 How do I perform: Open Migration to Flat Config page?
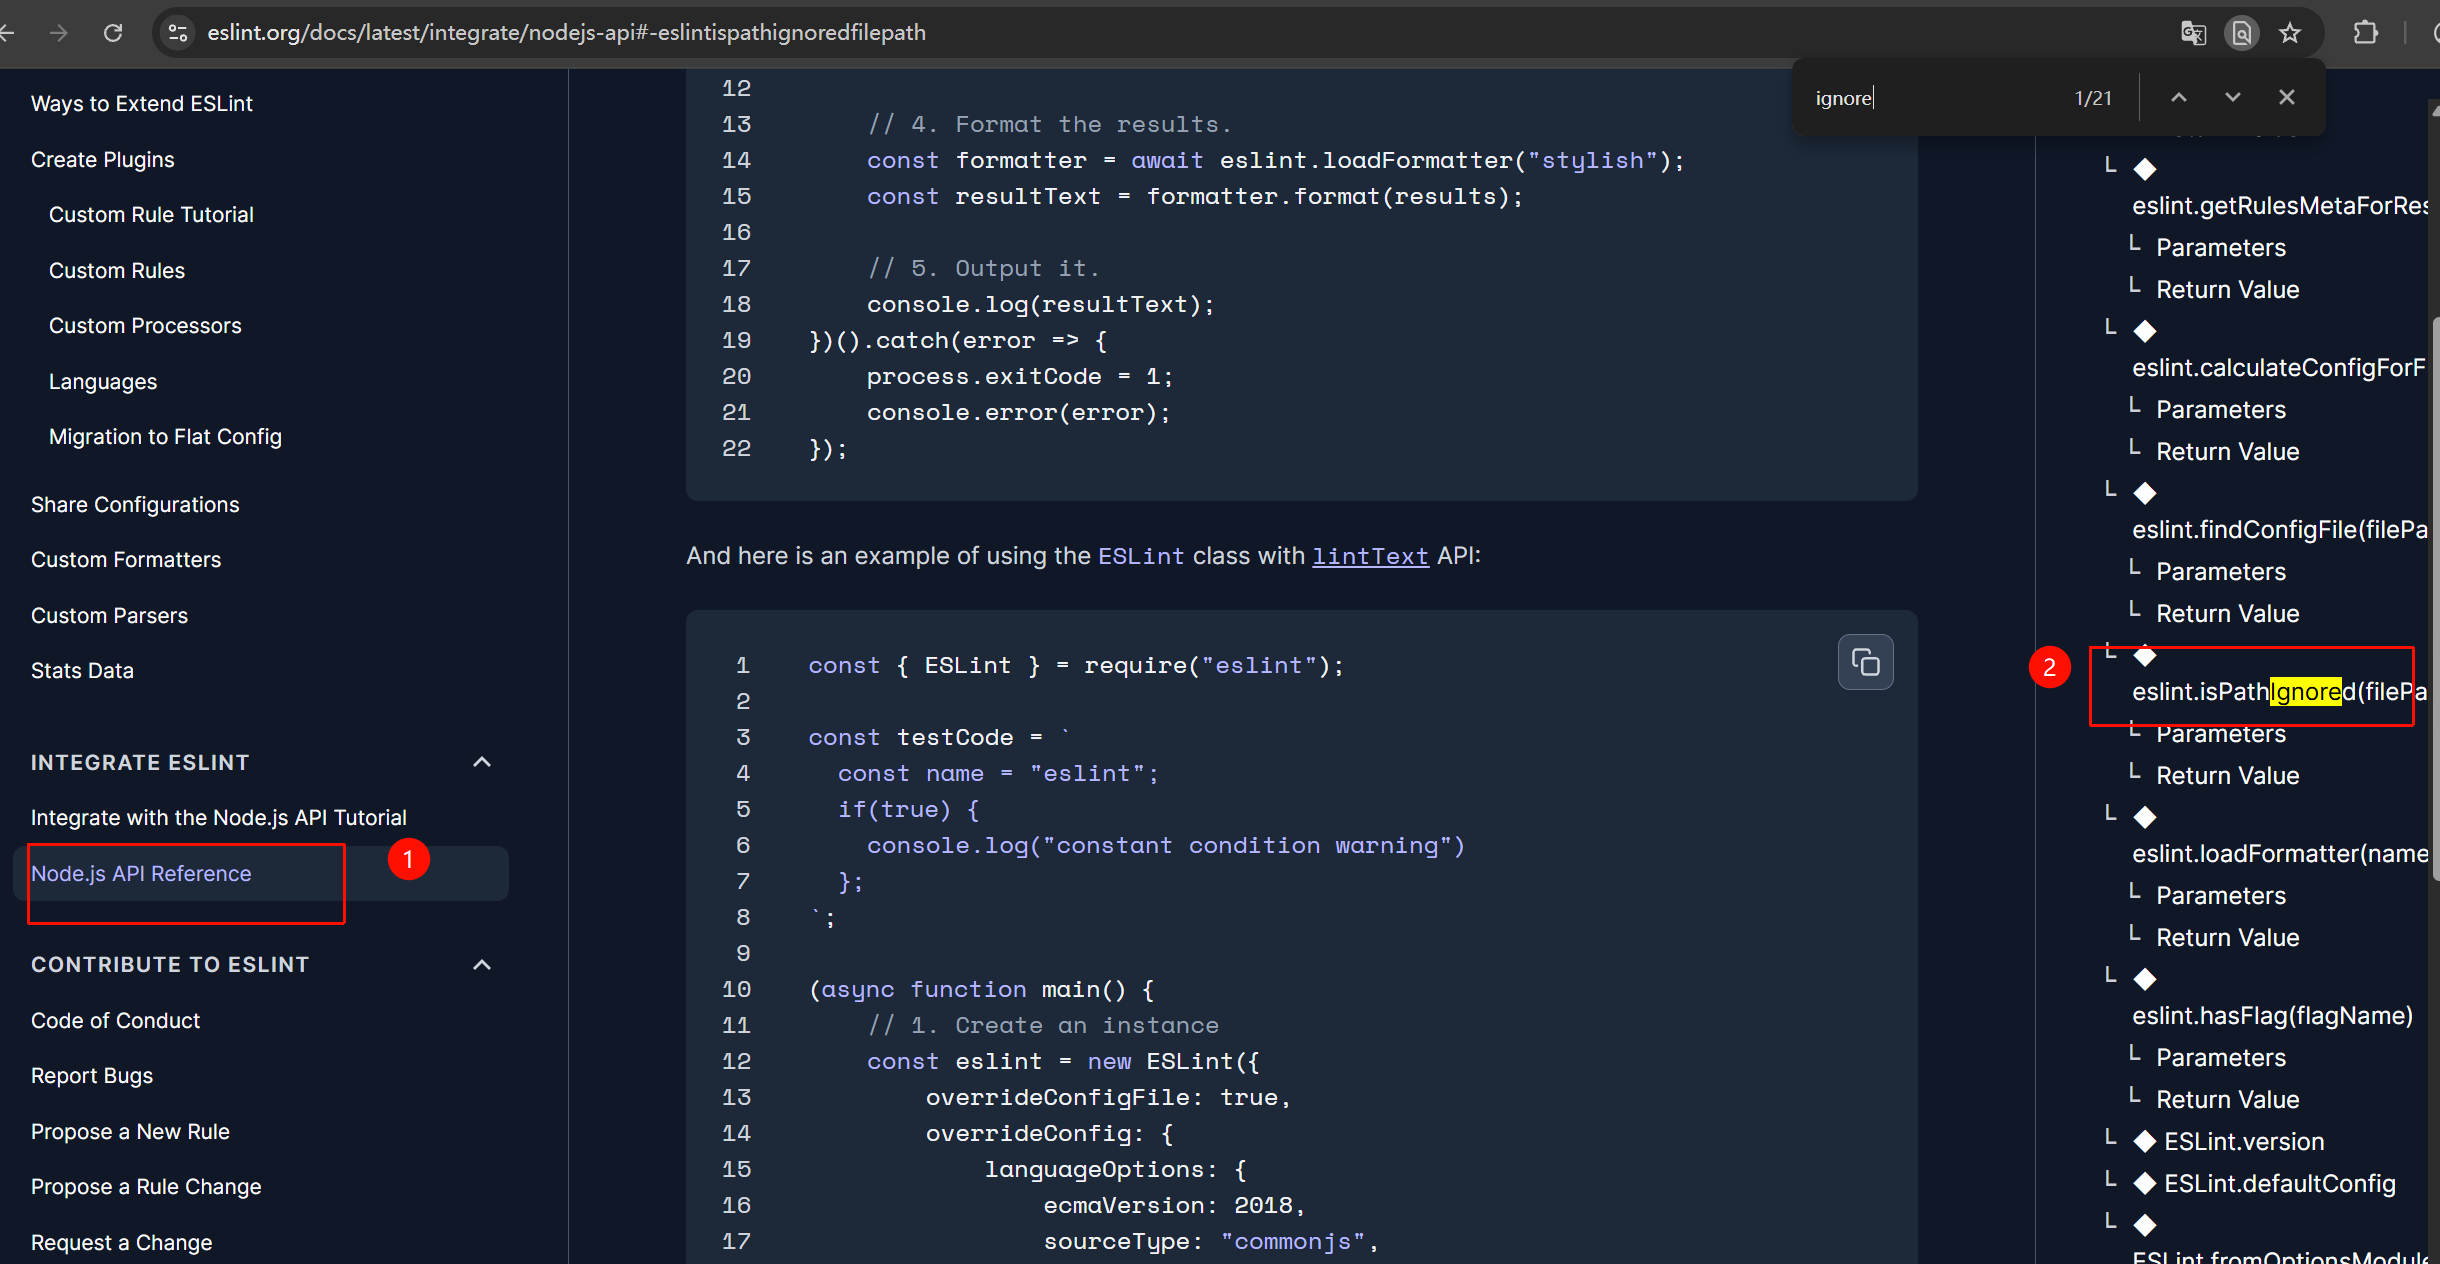pyautogui.click(x=165, y=436)
